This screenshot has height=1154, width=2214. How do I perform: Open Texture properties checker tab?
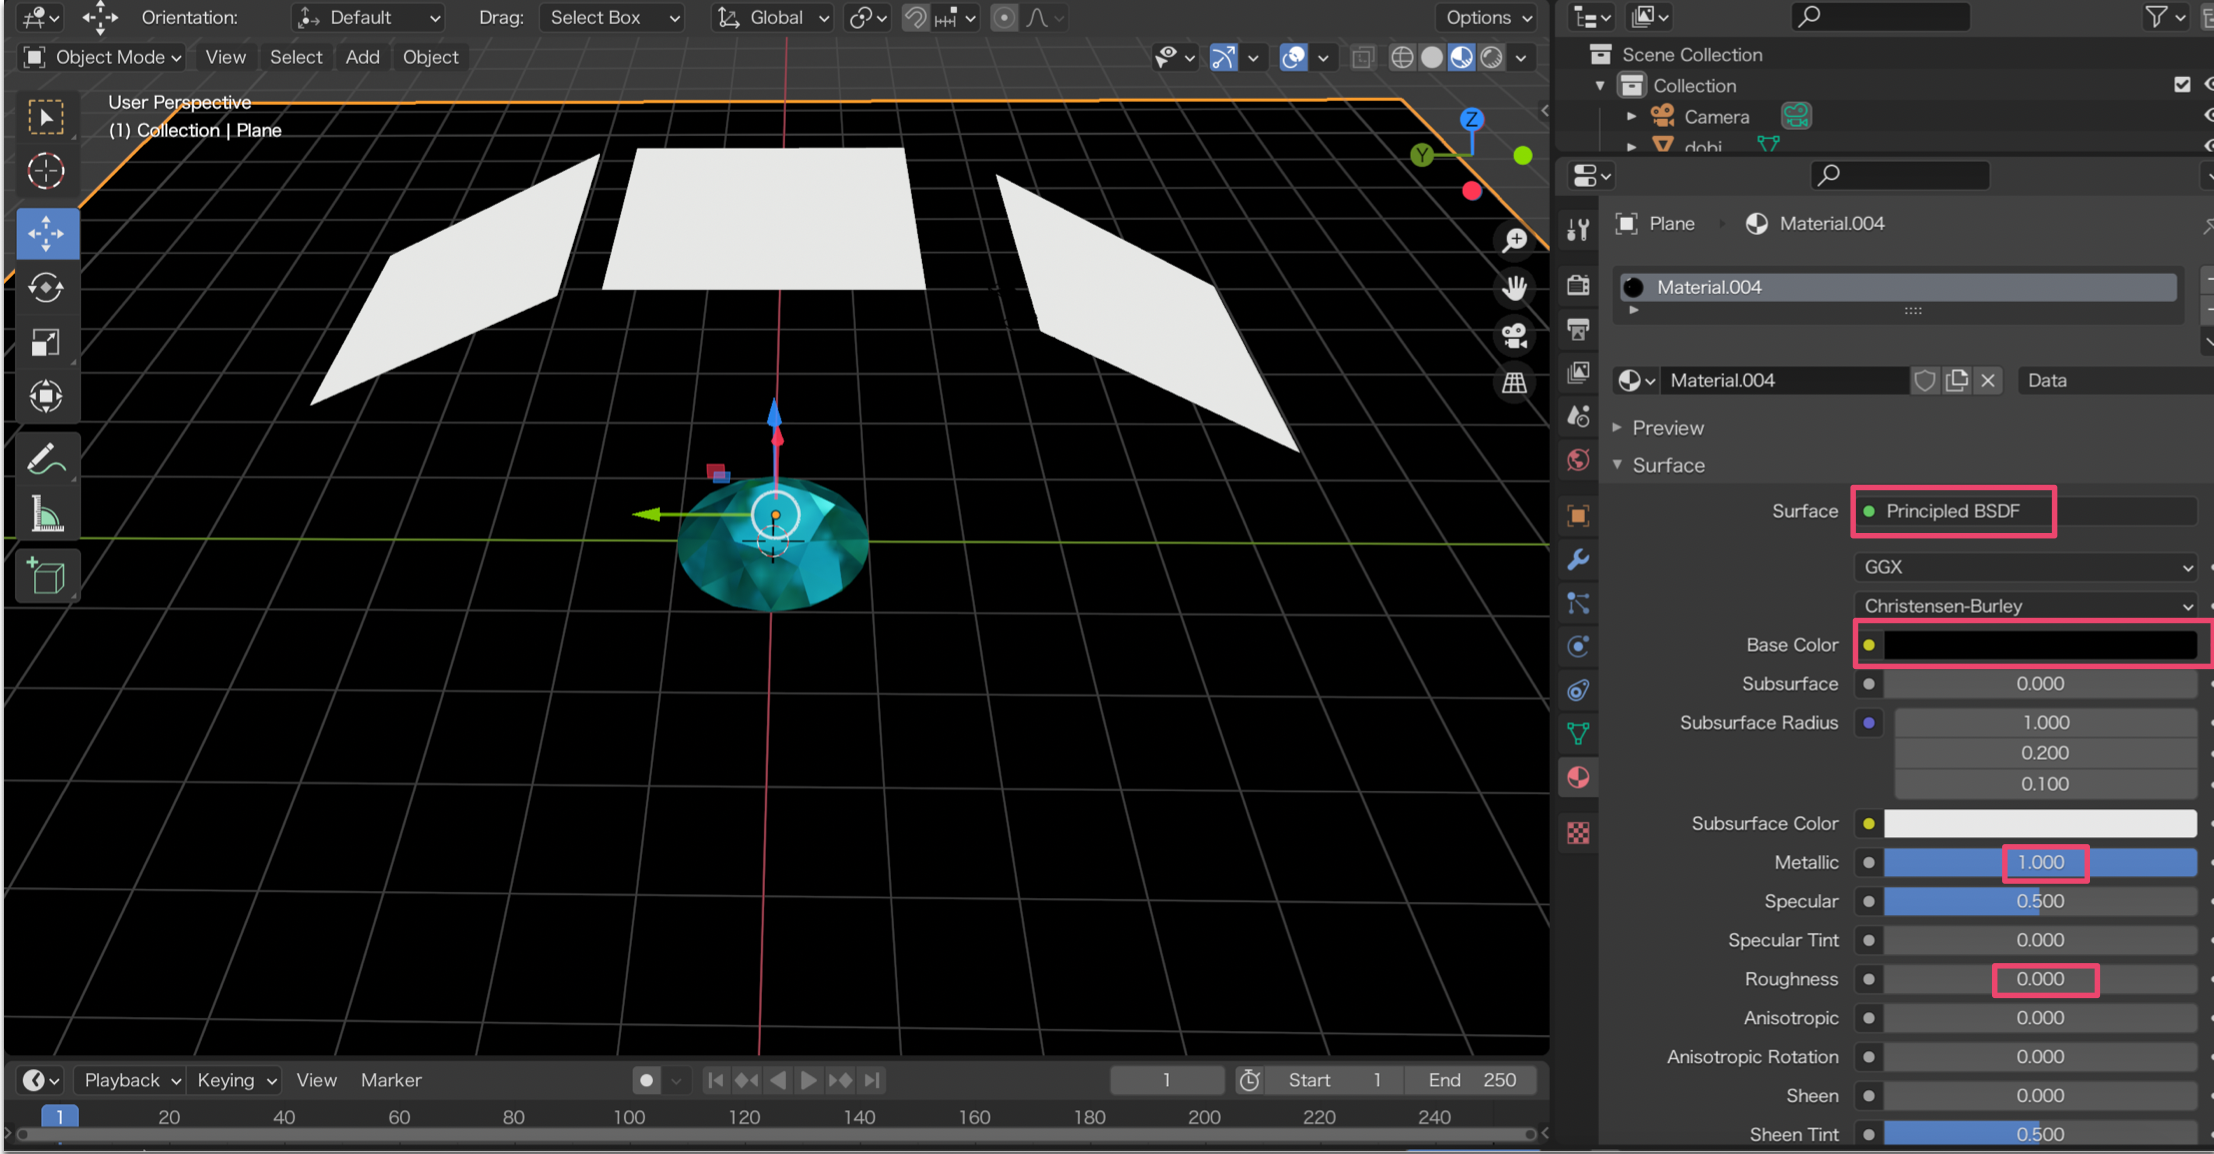point(1578,833)
